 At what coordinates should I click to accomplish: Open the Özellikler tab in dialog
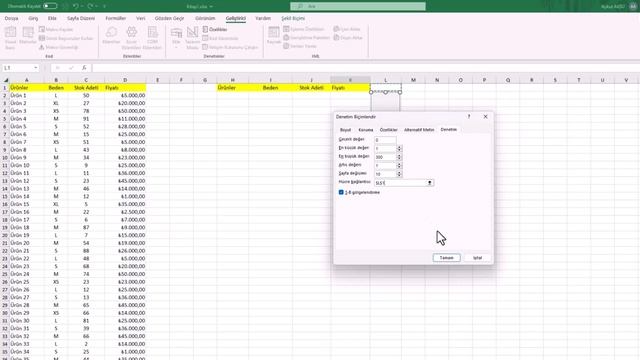389,130
